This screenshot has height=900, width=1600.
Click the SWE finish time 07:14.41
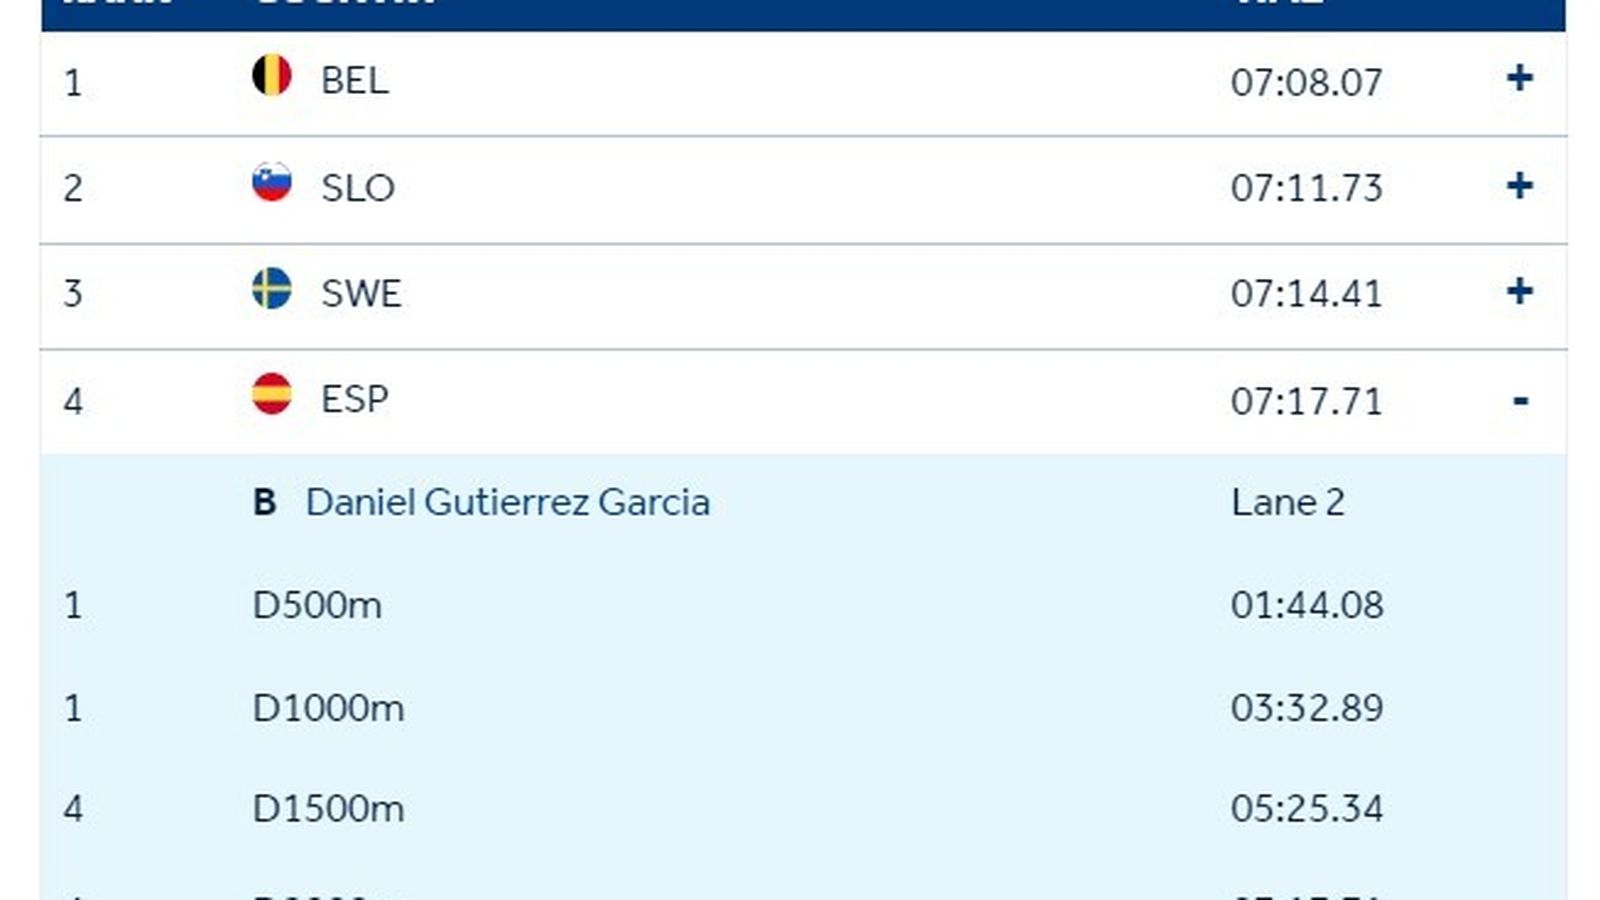[1306, 294]
